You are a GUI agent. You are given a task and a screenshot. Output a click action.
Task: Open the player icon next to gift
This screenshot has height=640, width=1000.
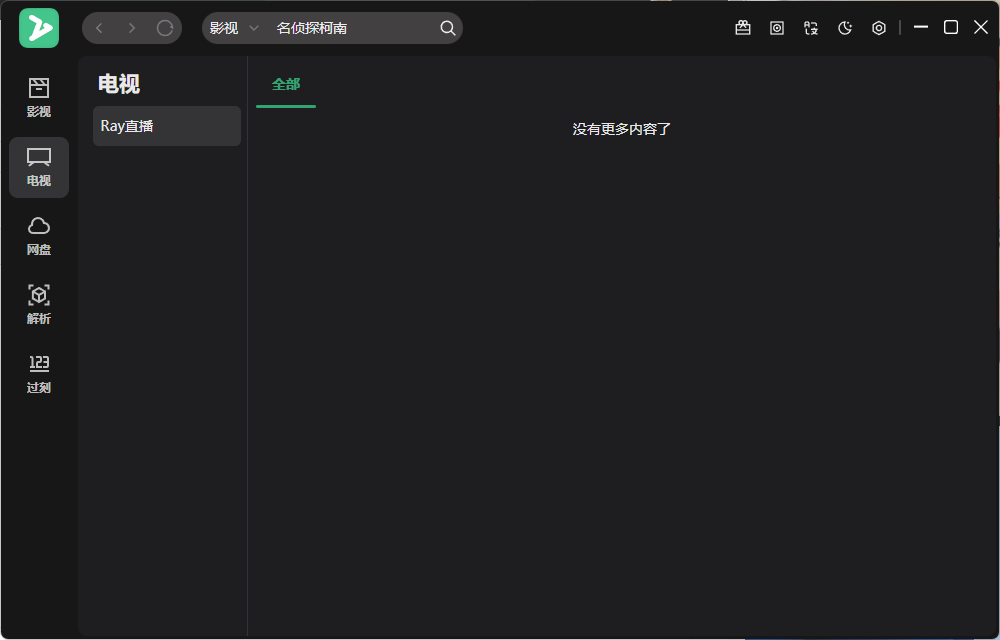(x=777, y=28)
